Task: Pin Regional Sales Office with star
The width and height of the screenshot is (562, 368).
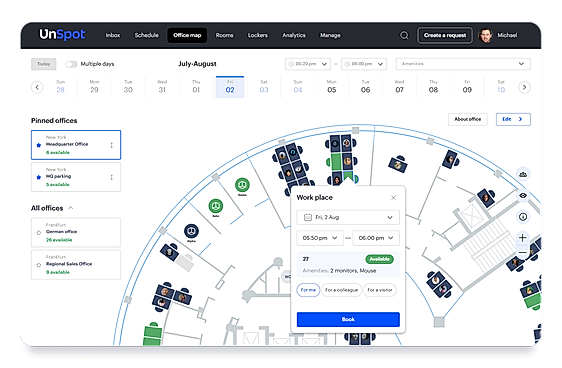Action: pyautogui.click(x=39, y=265)
